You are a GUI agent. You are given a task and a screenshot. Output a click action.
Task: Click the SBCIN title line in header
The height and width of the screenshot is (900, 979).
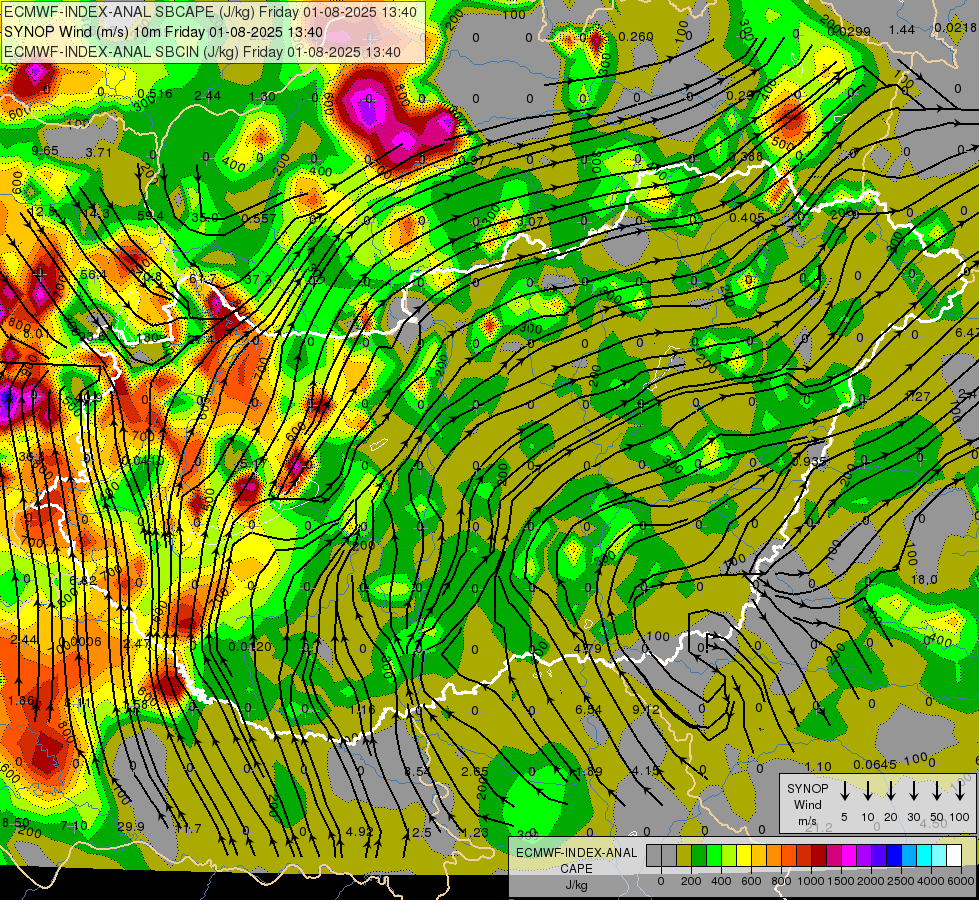coord(202,52)
